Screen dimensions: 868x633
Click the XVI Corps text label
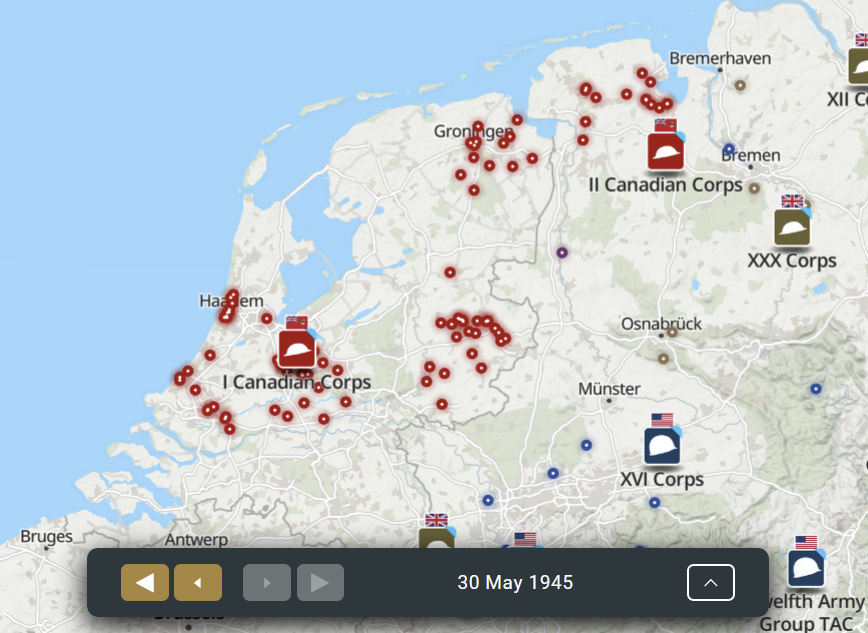662,479
